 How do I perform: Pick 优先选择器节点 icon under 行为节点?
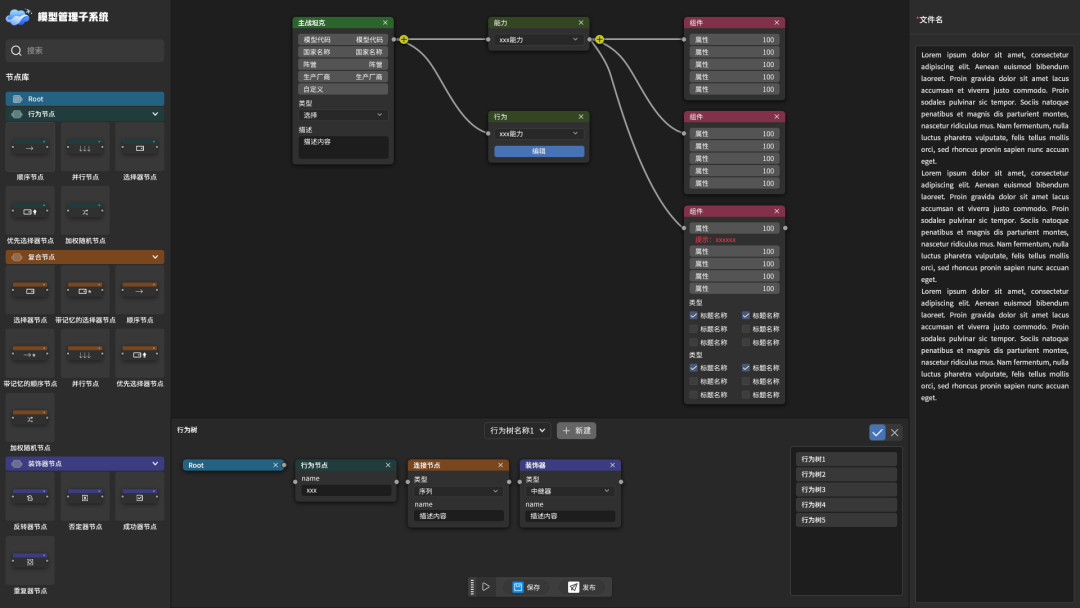[30, 211]
